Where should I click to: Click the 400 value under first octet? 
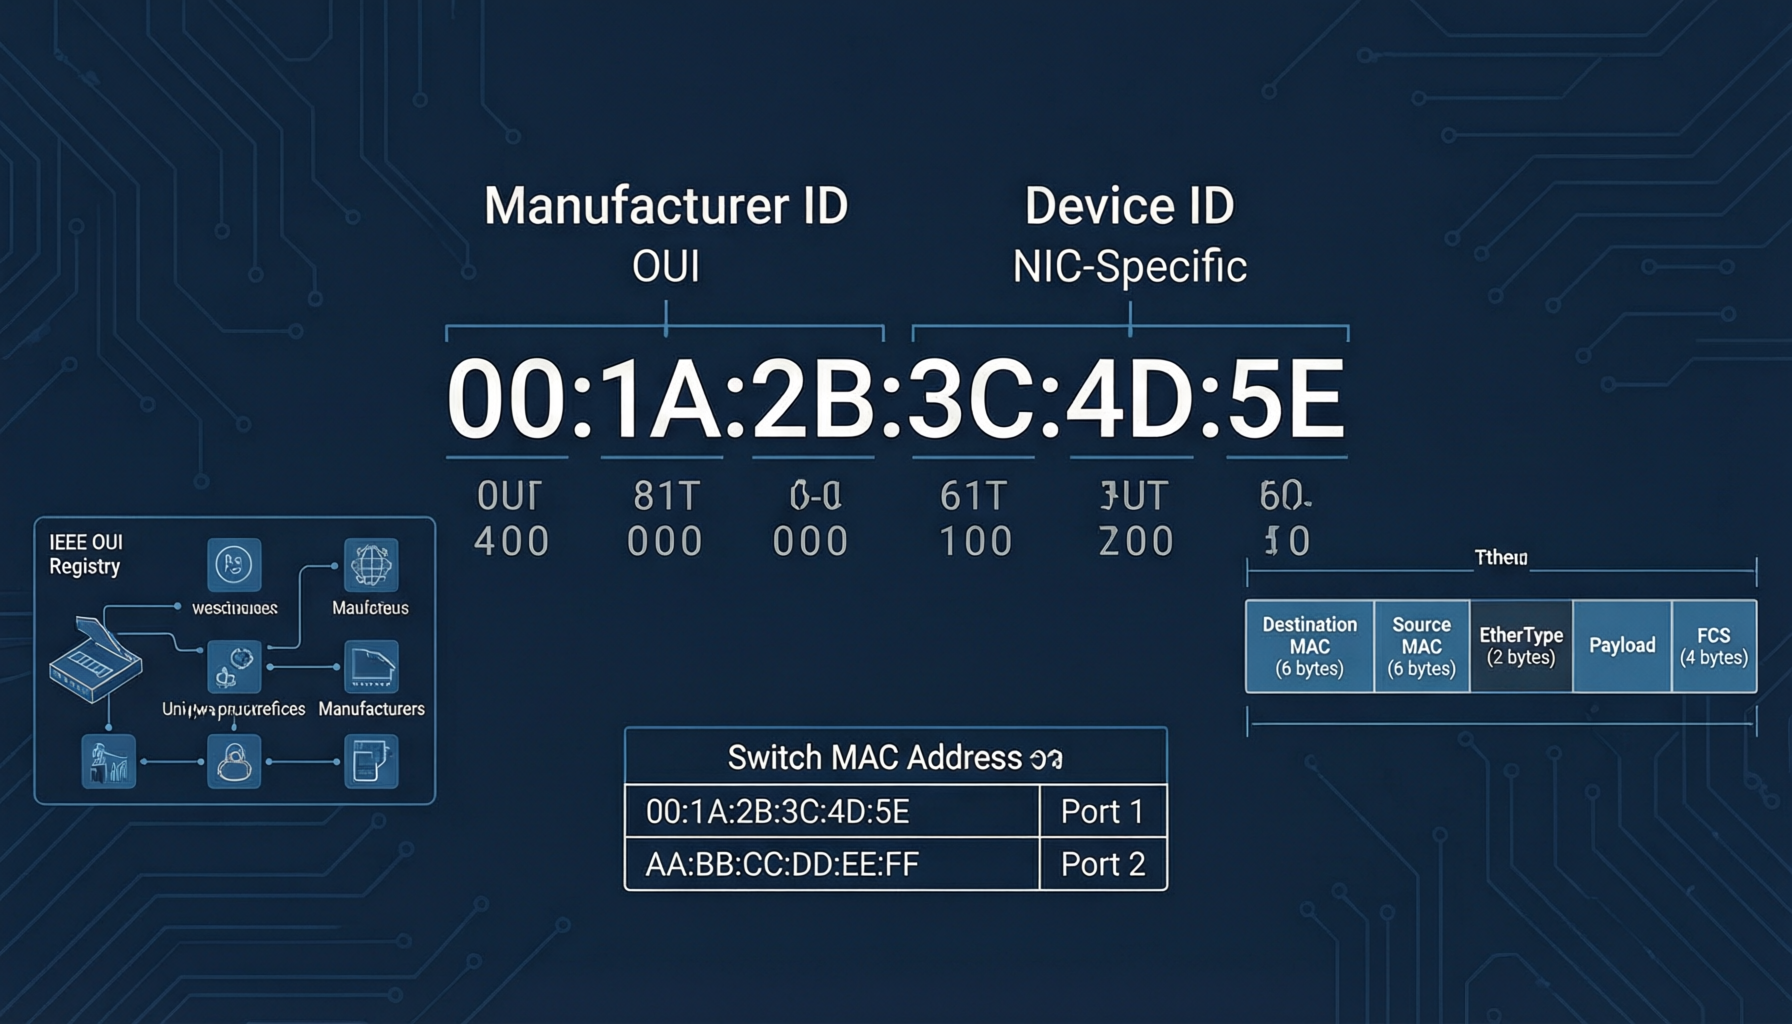click(512, 542)
